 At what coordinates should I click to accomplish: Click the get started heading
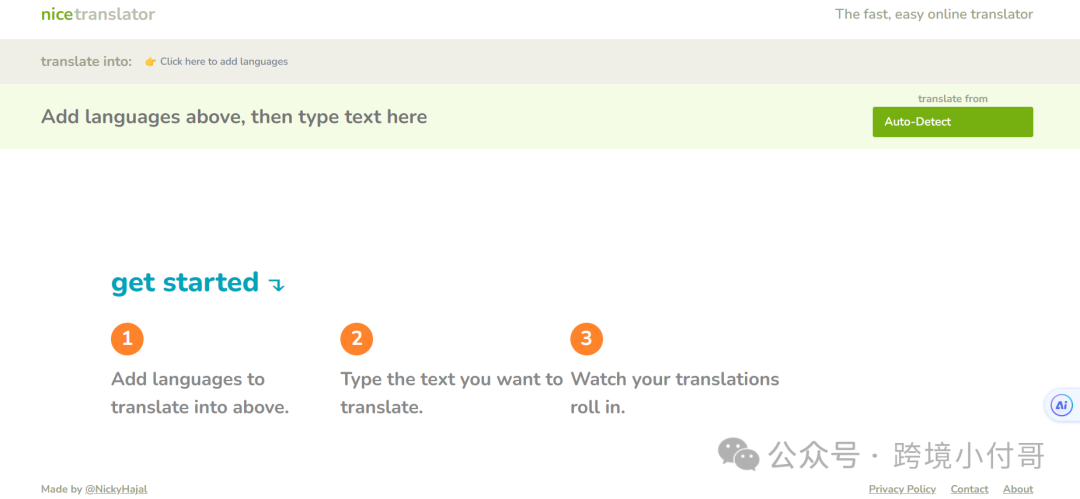point(185,283)
